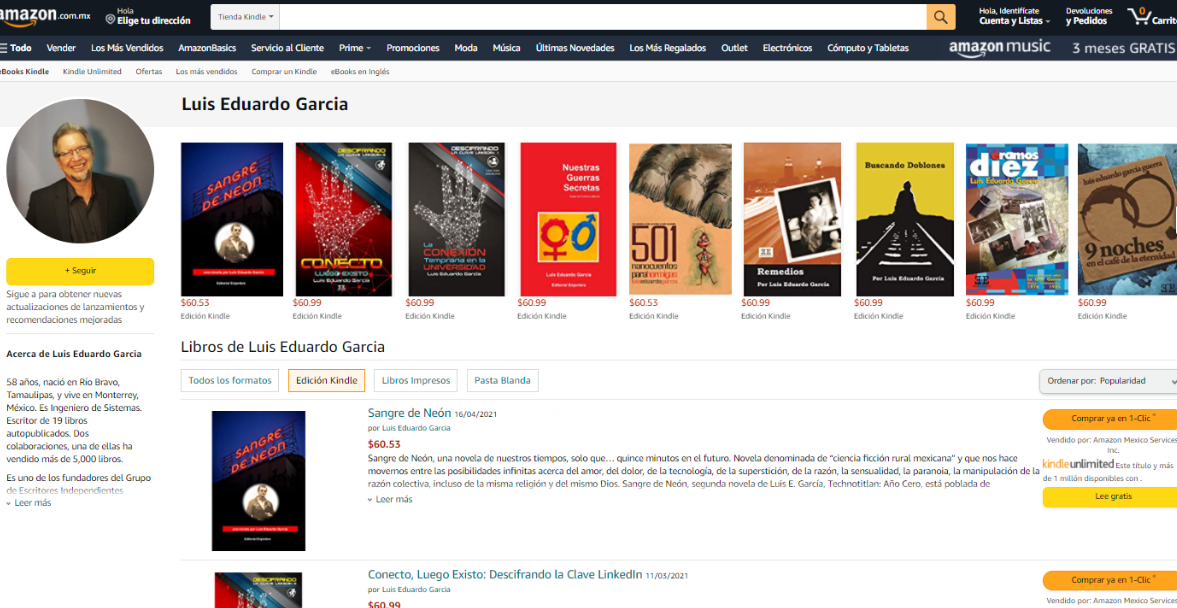
Task: Expand the Prime menu dropdown
Action: pyautogui.click(x=355, y=48)
